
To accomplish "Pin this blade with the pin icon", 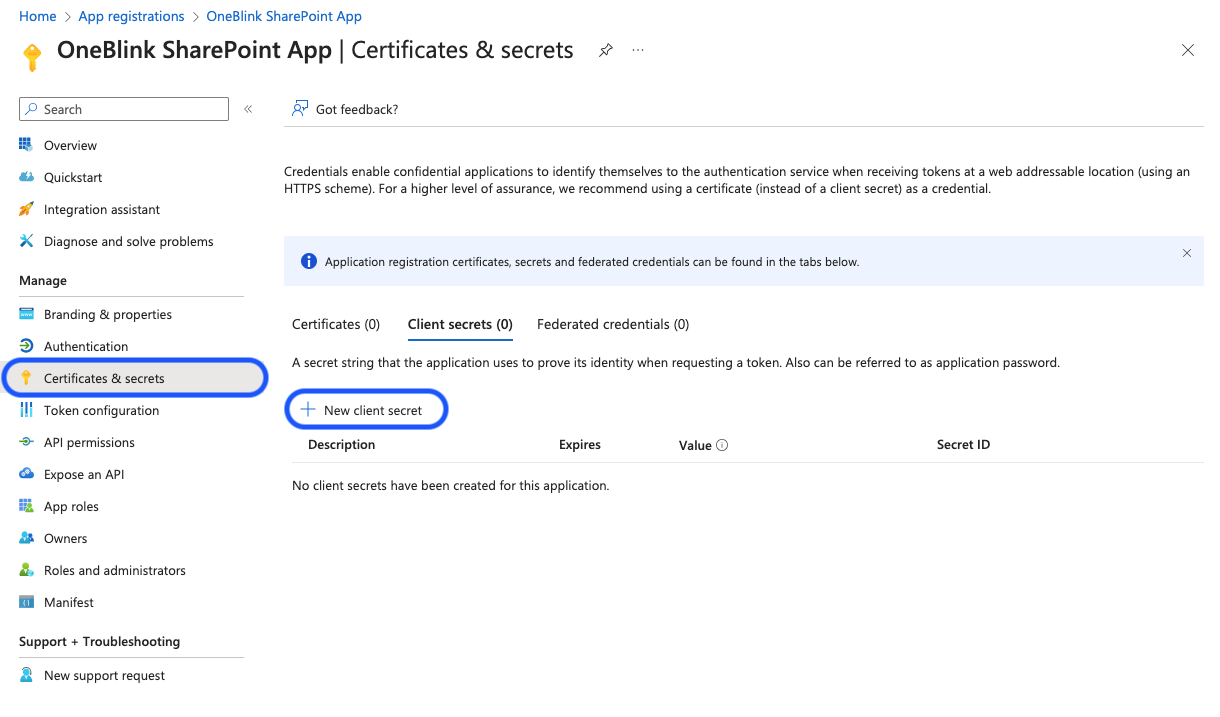I will (605, 50).
